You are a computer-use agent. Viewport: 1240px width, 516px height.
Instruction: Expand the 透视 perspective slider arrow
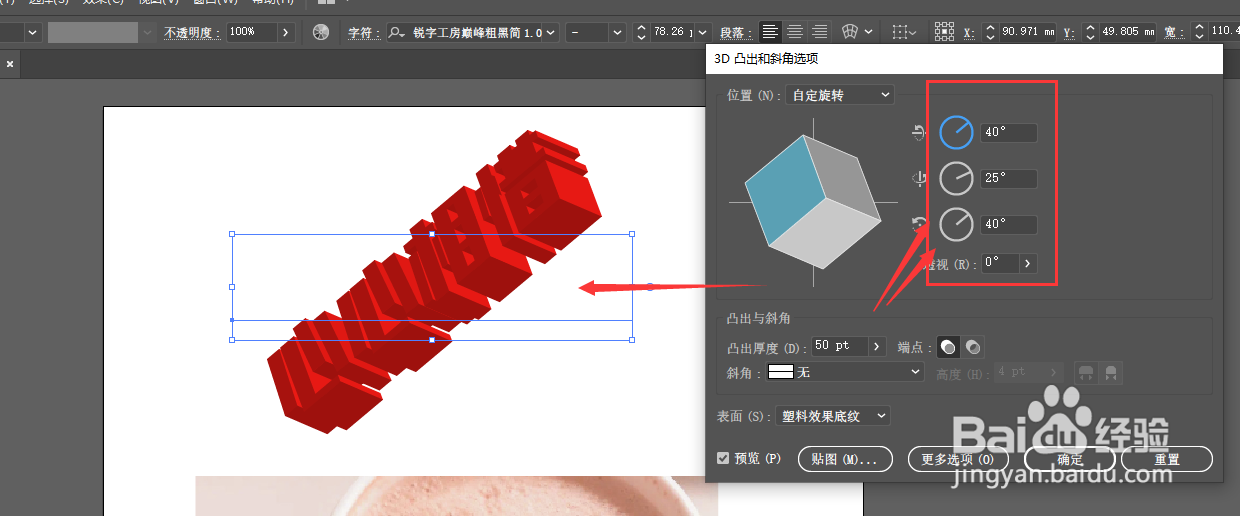pos(1028,263)
